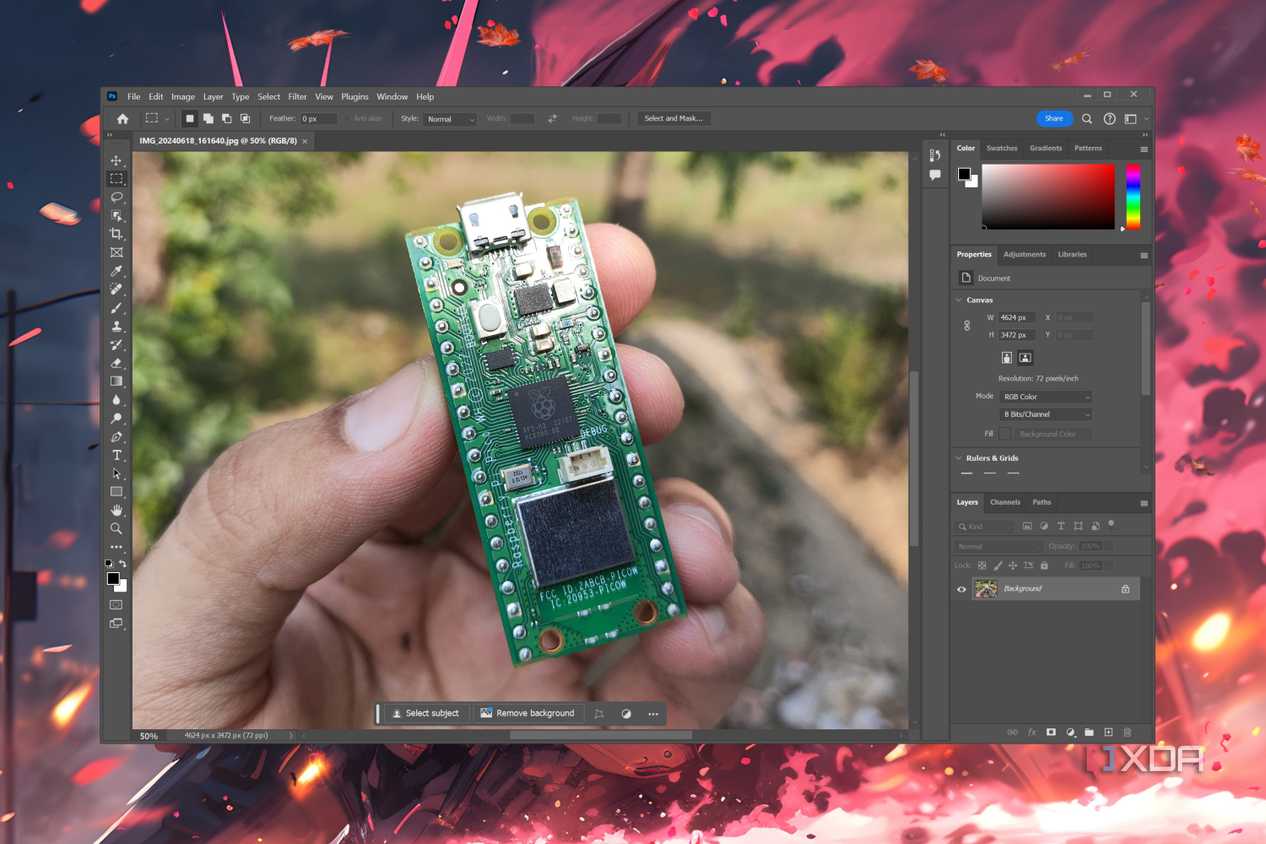Open the Color panel flyout menu
The width and height of the screenshot is (1266, 844).
(1144, 149)
